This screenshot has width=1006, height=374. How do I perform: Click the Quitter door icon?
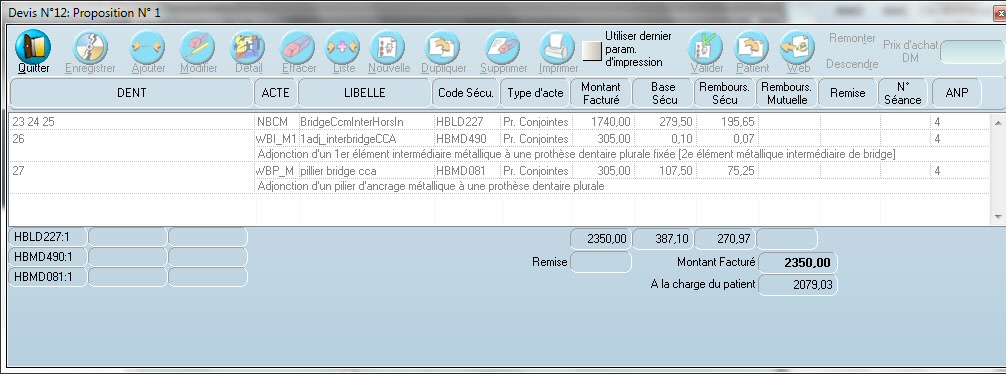pos(33,47)
